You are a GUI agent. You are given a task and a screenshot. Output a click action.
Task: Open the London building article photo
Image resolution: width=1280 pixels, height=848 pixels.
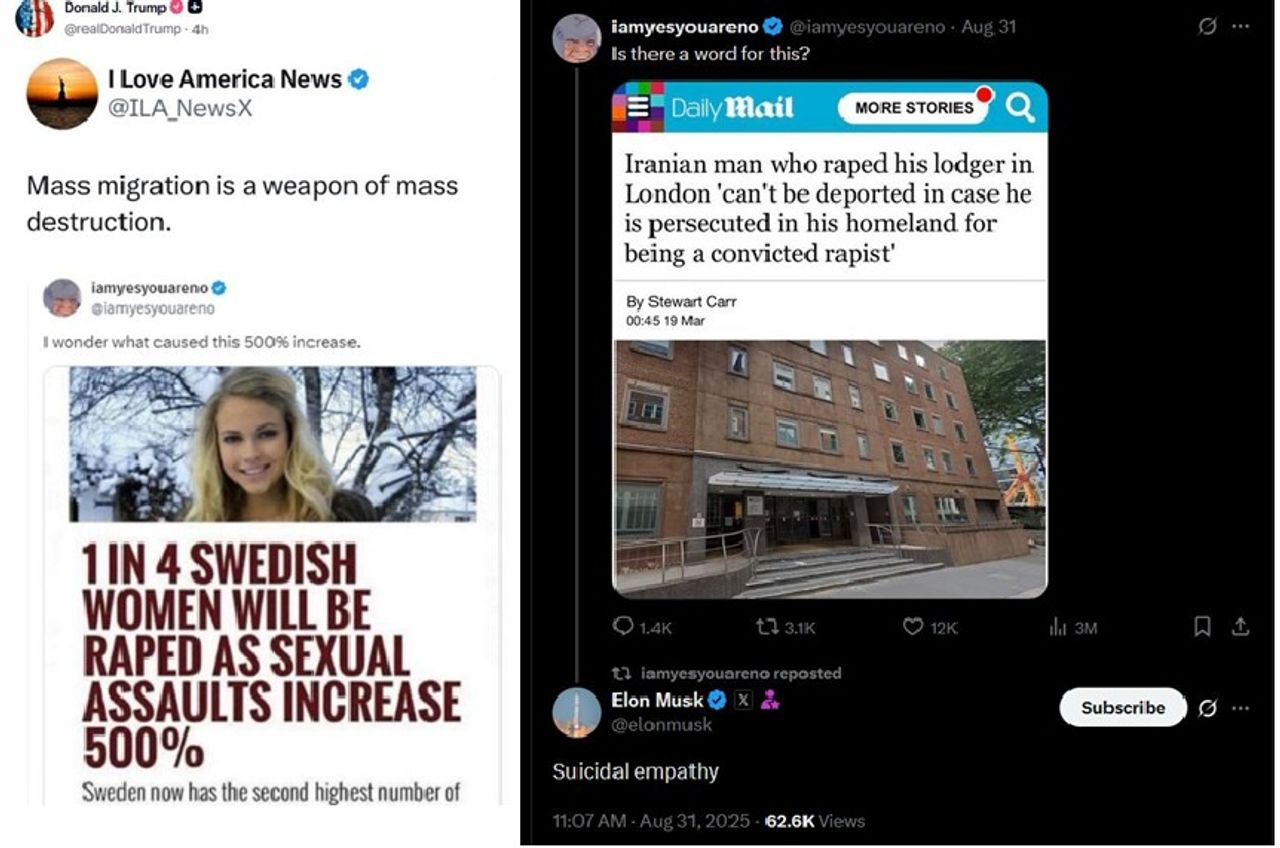pyautogui.click(x=830, y=468)
